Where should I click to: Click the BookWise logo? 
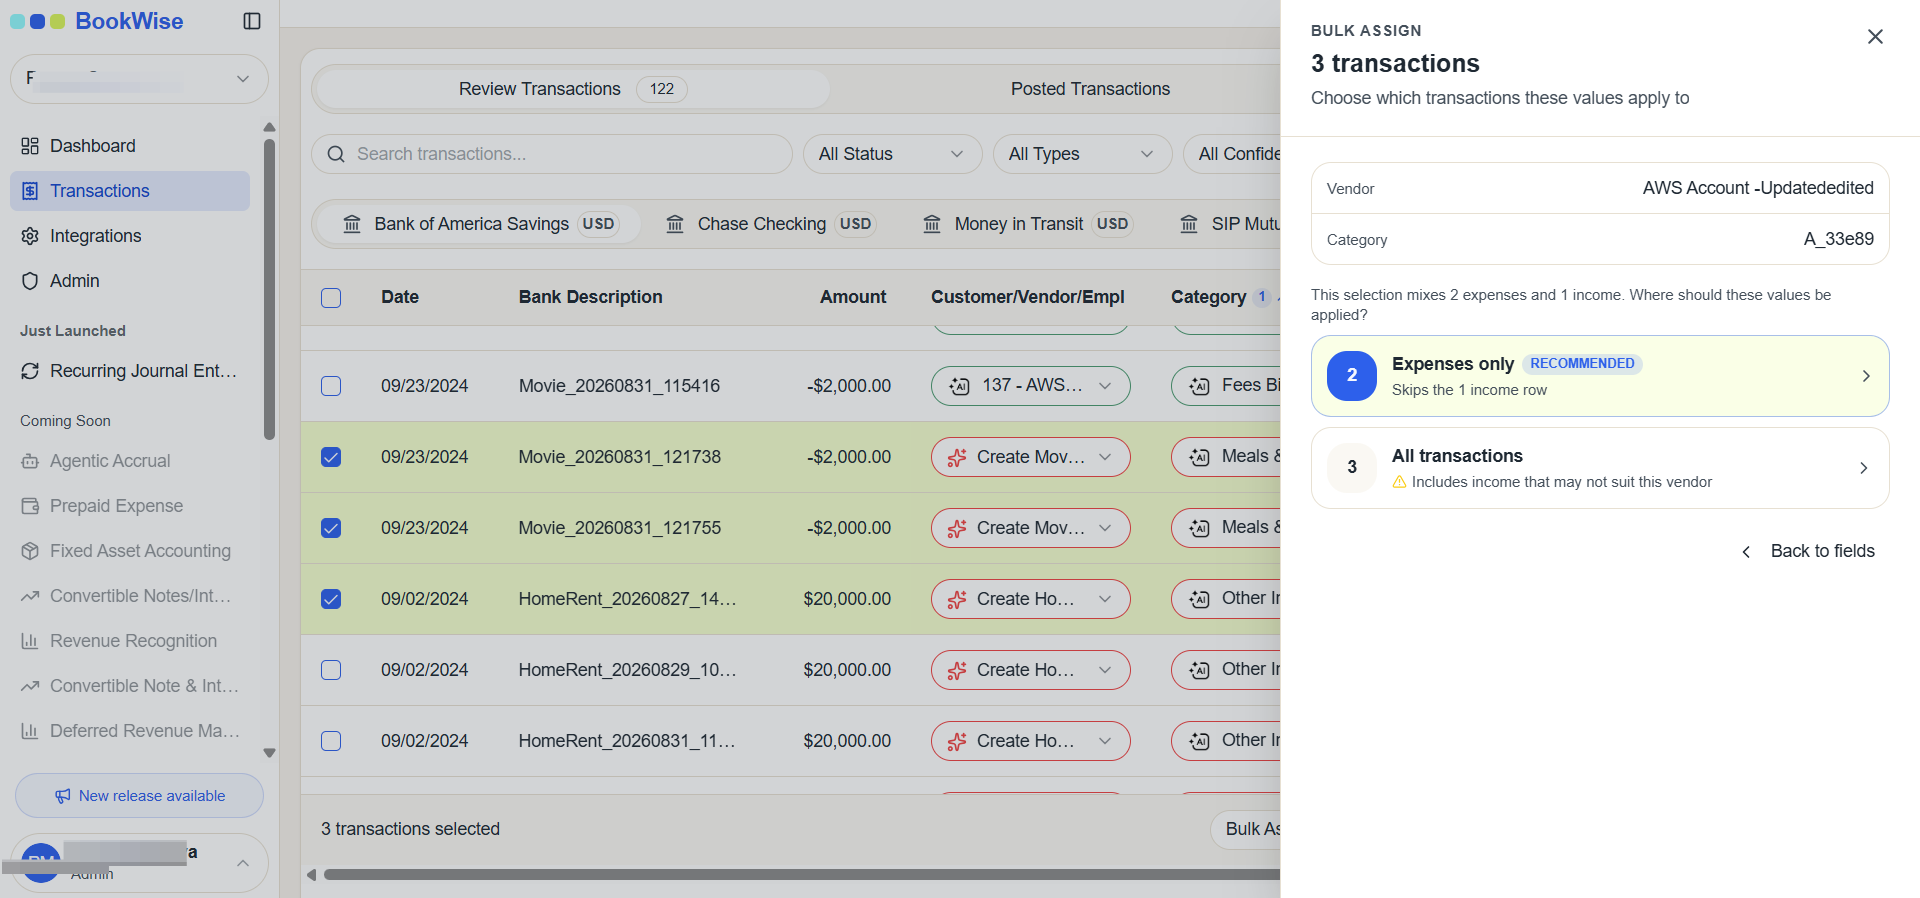[97, 21]
